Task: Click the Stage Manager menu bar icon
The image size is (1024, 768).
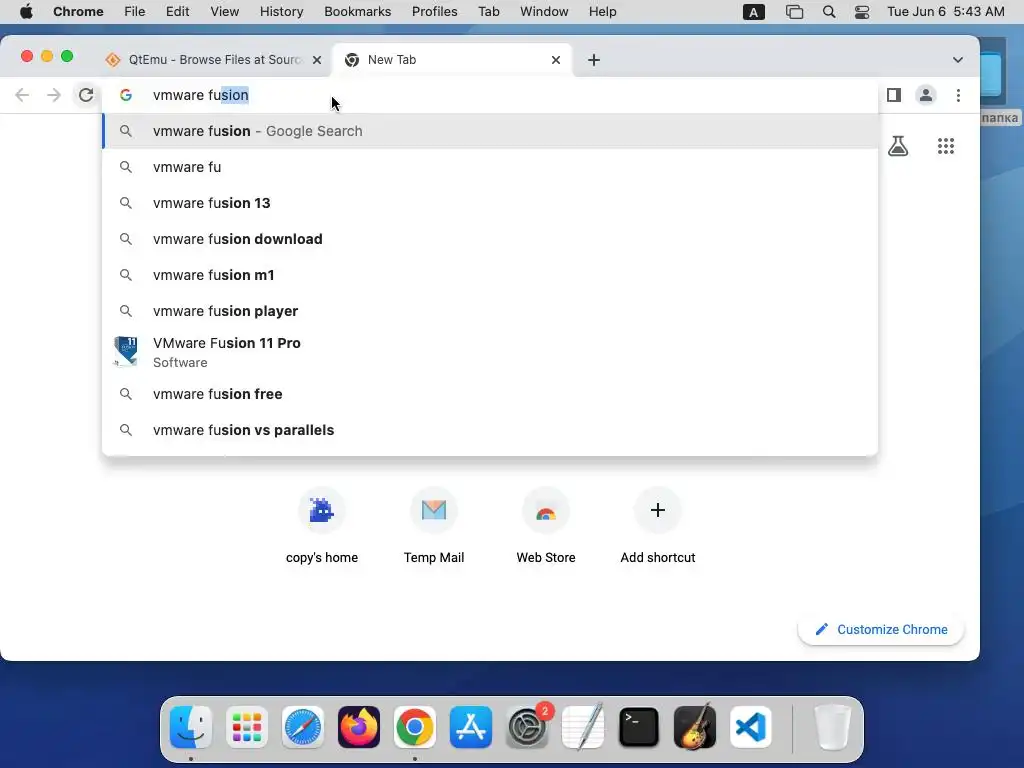Action: [x=794, y=12]
